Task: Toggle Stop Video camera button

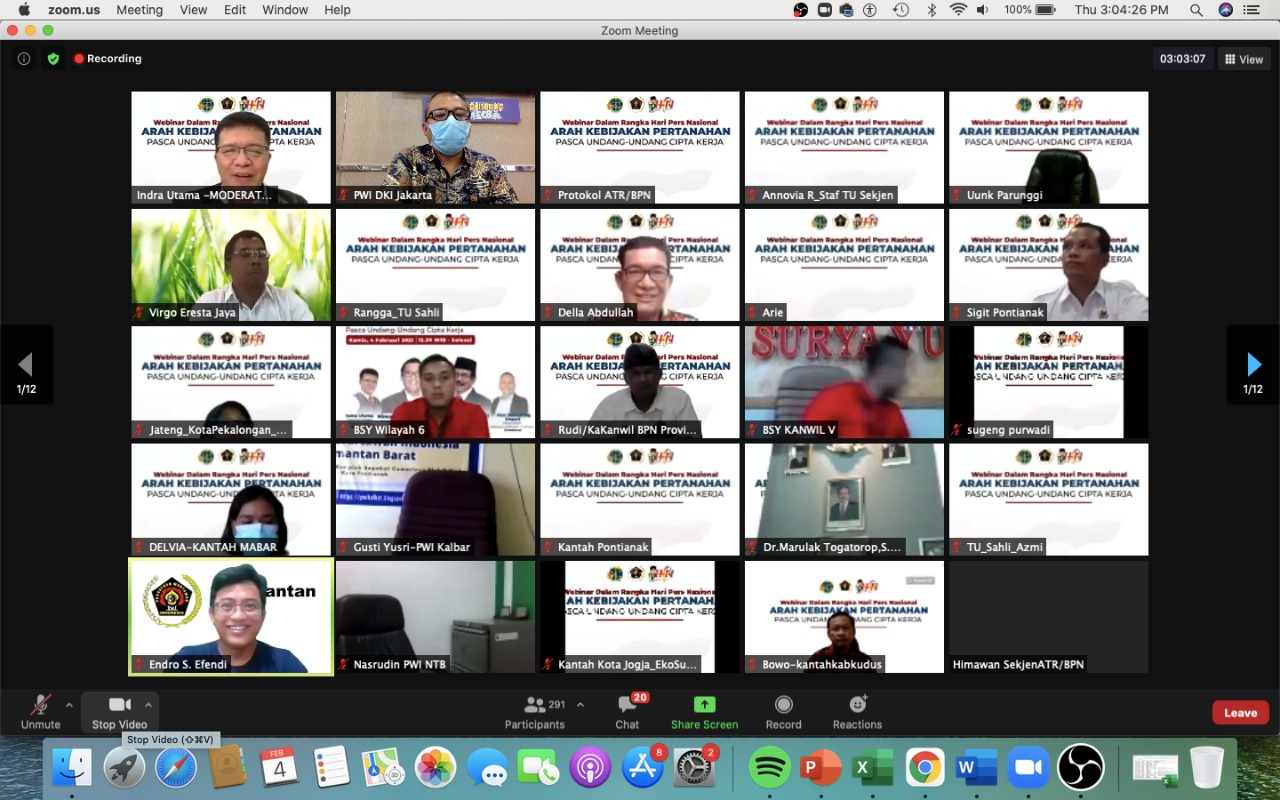Action: click(x=119, y=712)
